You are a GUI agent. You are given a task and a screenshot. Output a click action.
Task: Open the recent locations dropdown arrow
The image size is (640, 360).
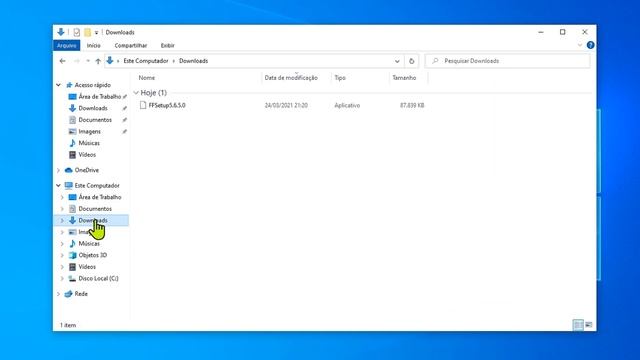pos(88,61)
